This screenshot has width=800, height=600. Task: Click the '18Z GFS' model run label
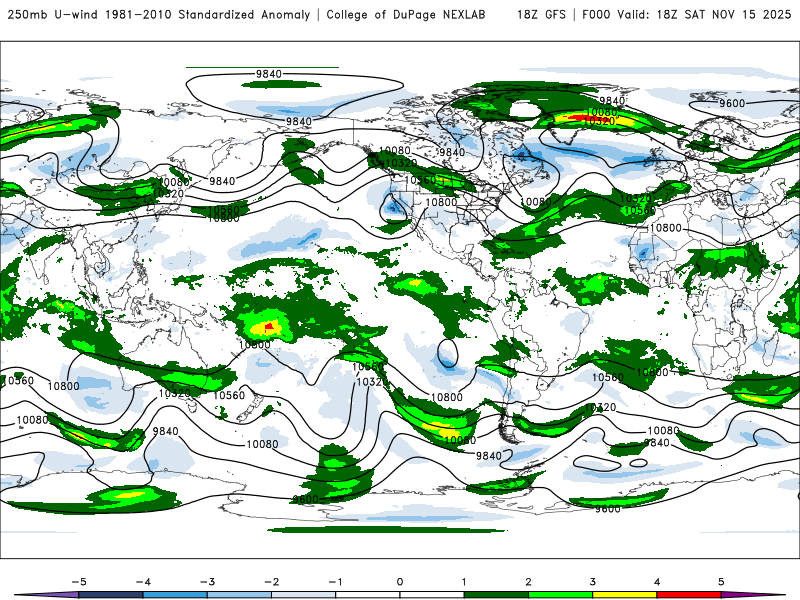pyautogui.click(x=541, y=15)
